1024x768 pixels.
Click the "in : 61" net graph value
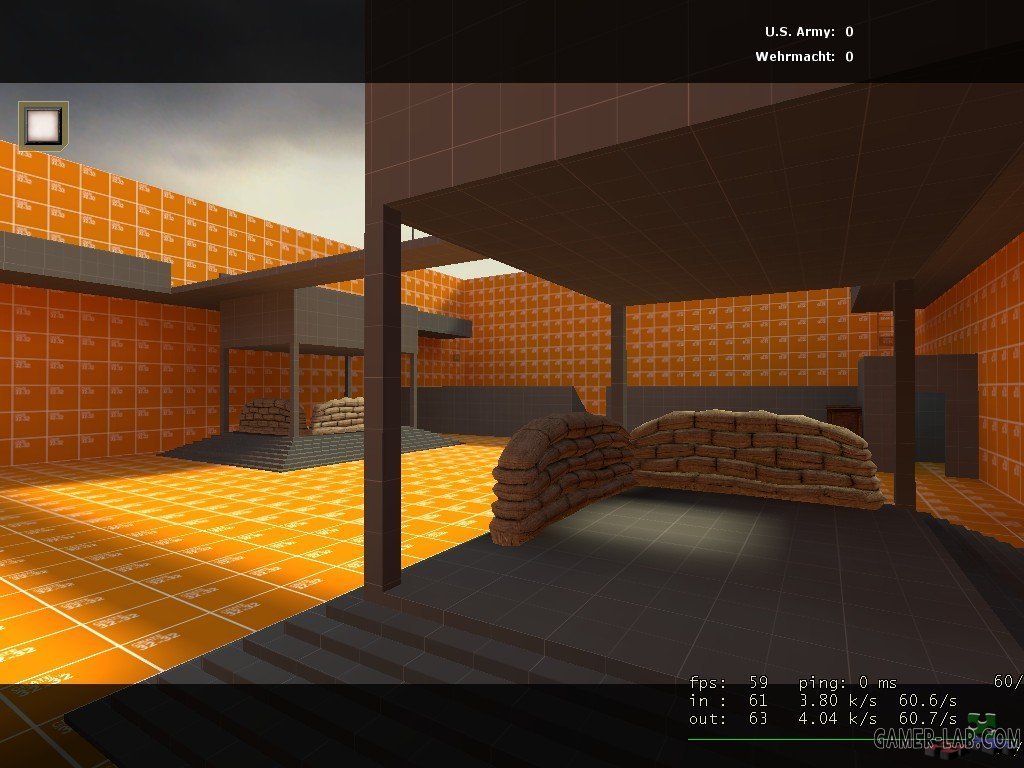coord(728,701)
